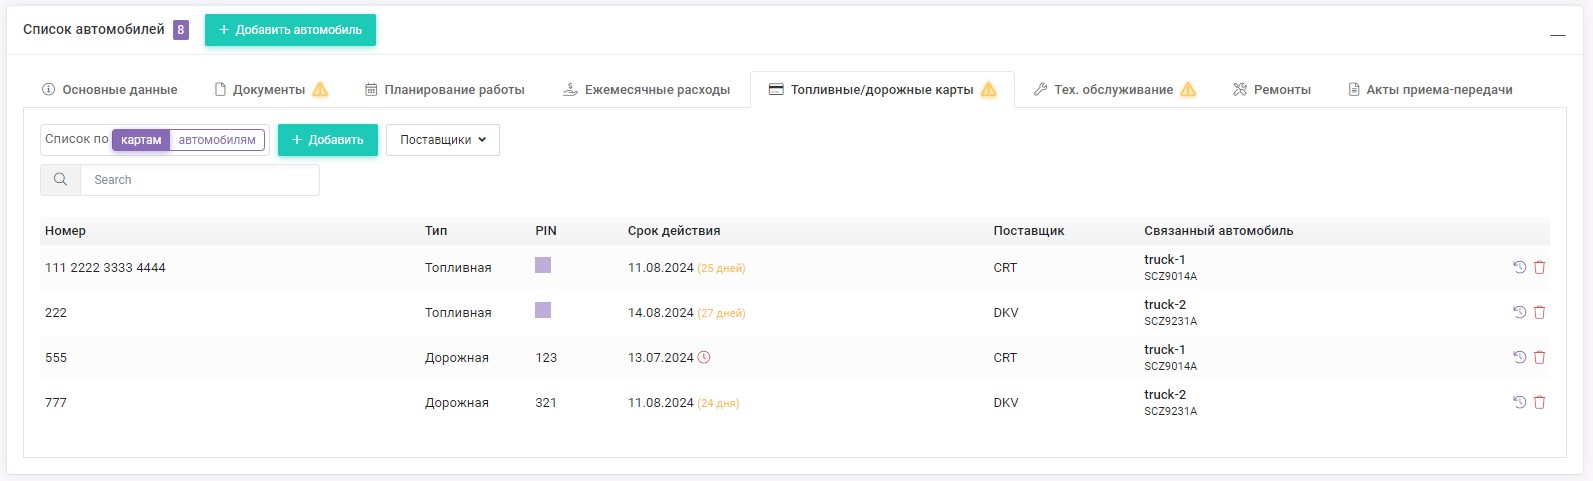1593x481 pixels.
Task: Click expiry date 13.07.2024
Action: tap(661, 357)
